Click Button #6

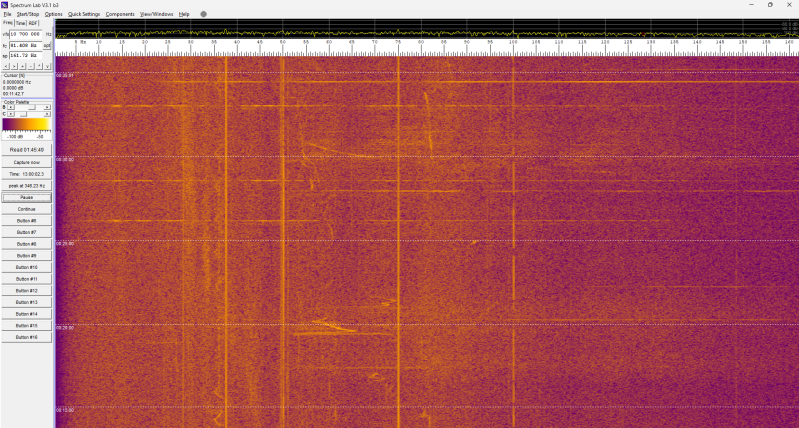tap(26, 221)
